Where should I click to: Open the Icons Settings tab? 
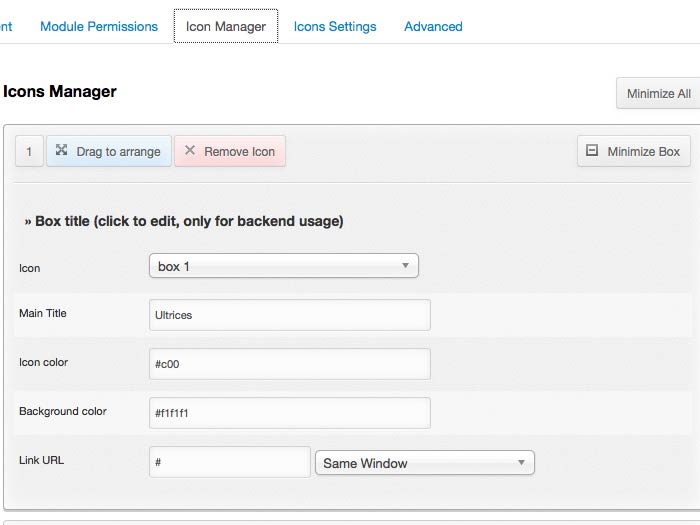click(x=335, y=27)
